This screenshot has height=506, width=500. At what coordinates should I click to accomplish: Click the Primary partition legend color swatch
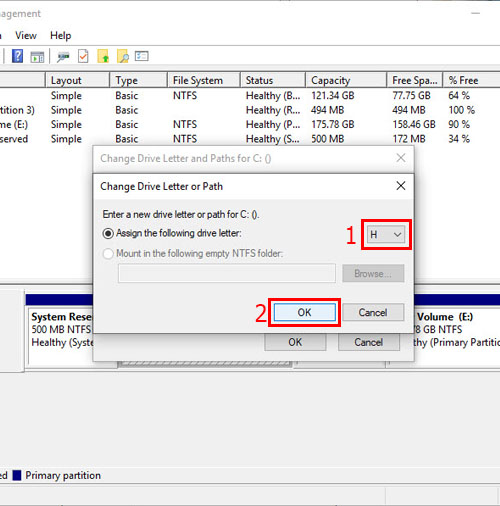(17, 475)
